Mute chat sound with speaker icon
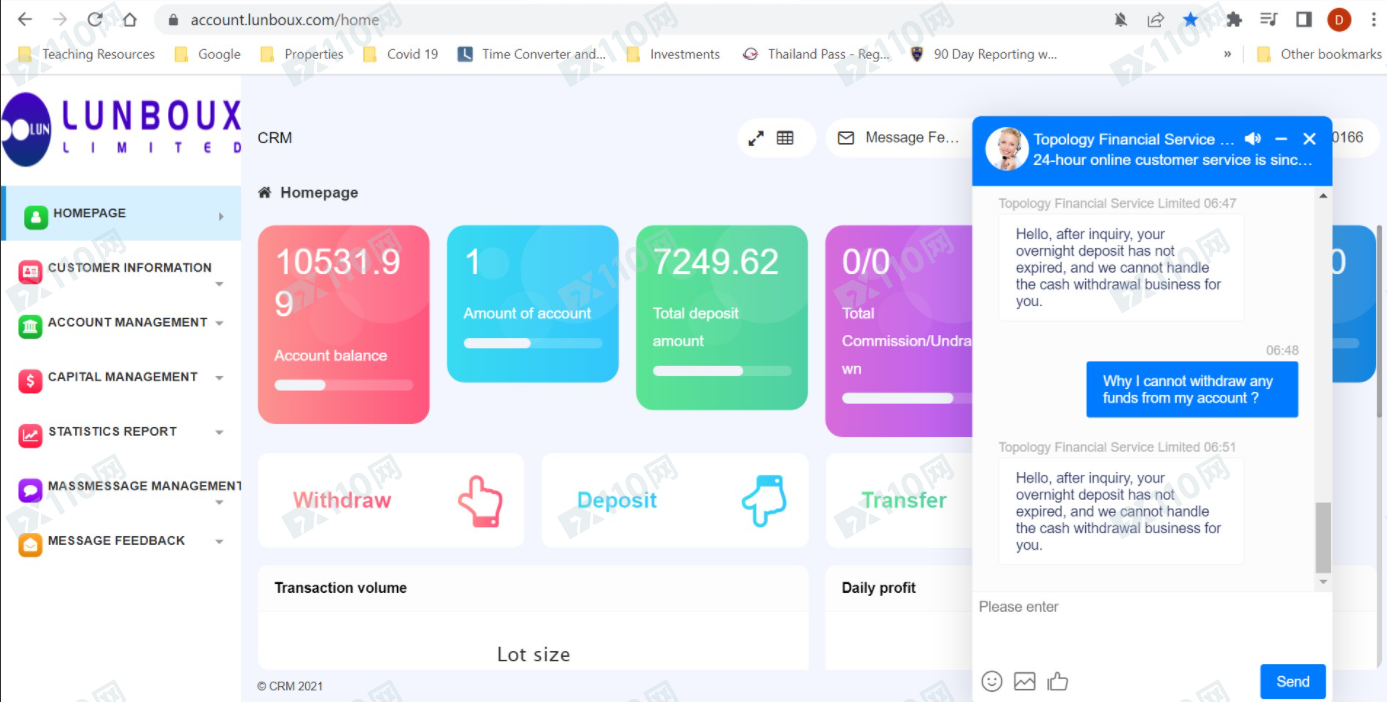Screen dimensions: 1387x702 1253,139
